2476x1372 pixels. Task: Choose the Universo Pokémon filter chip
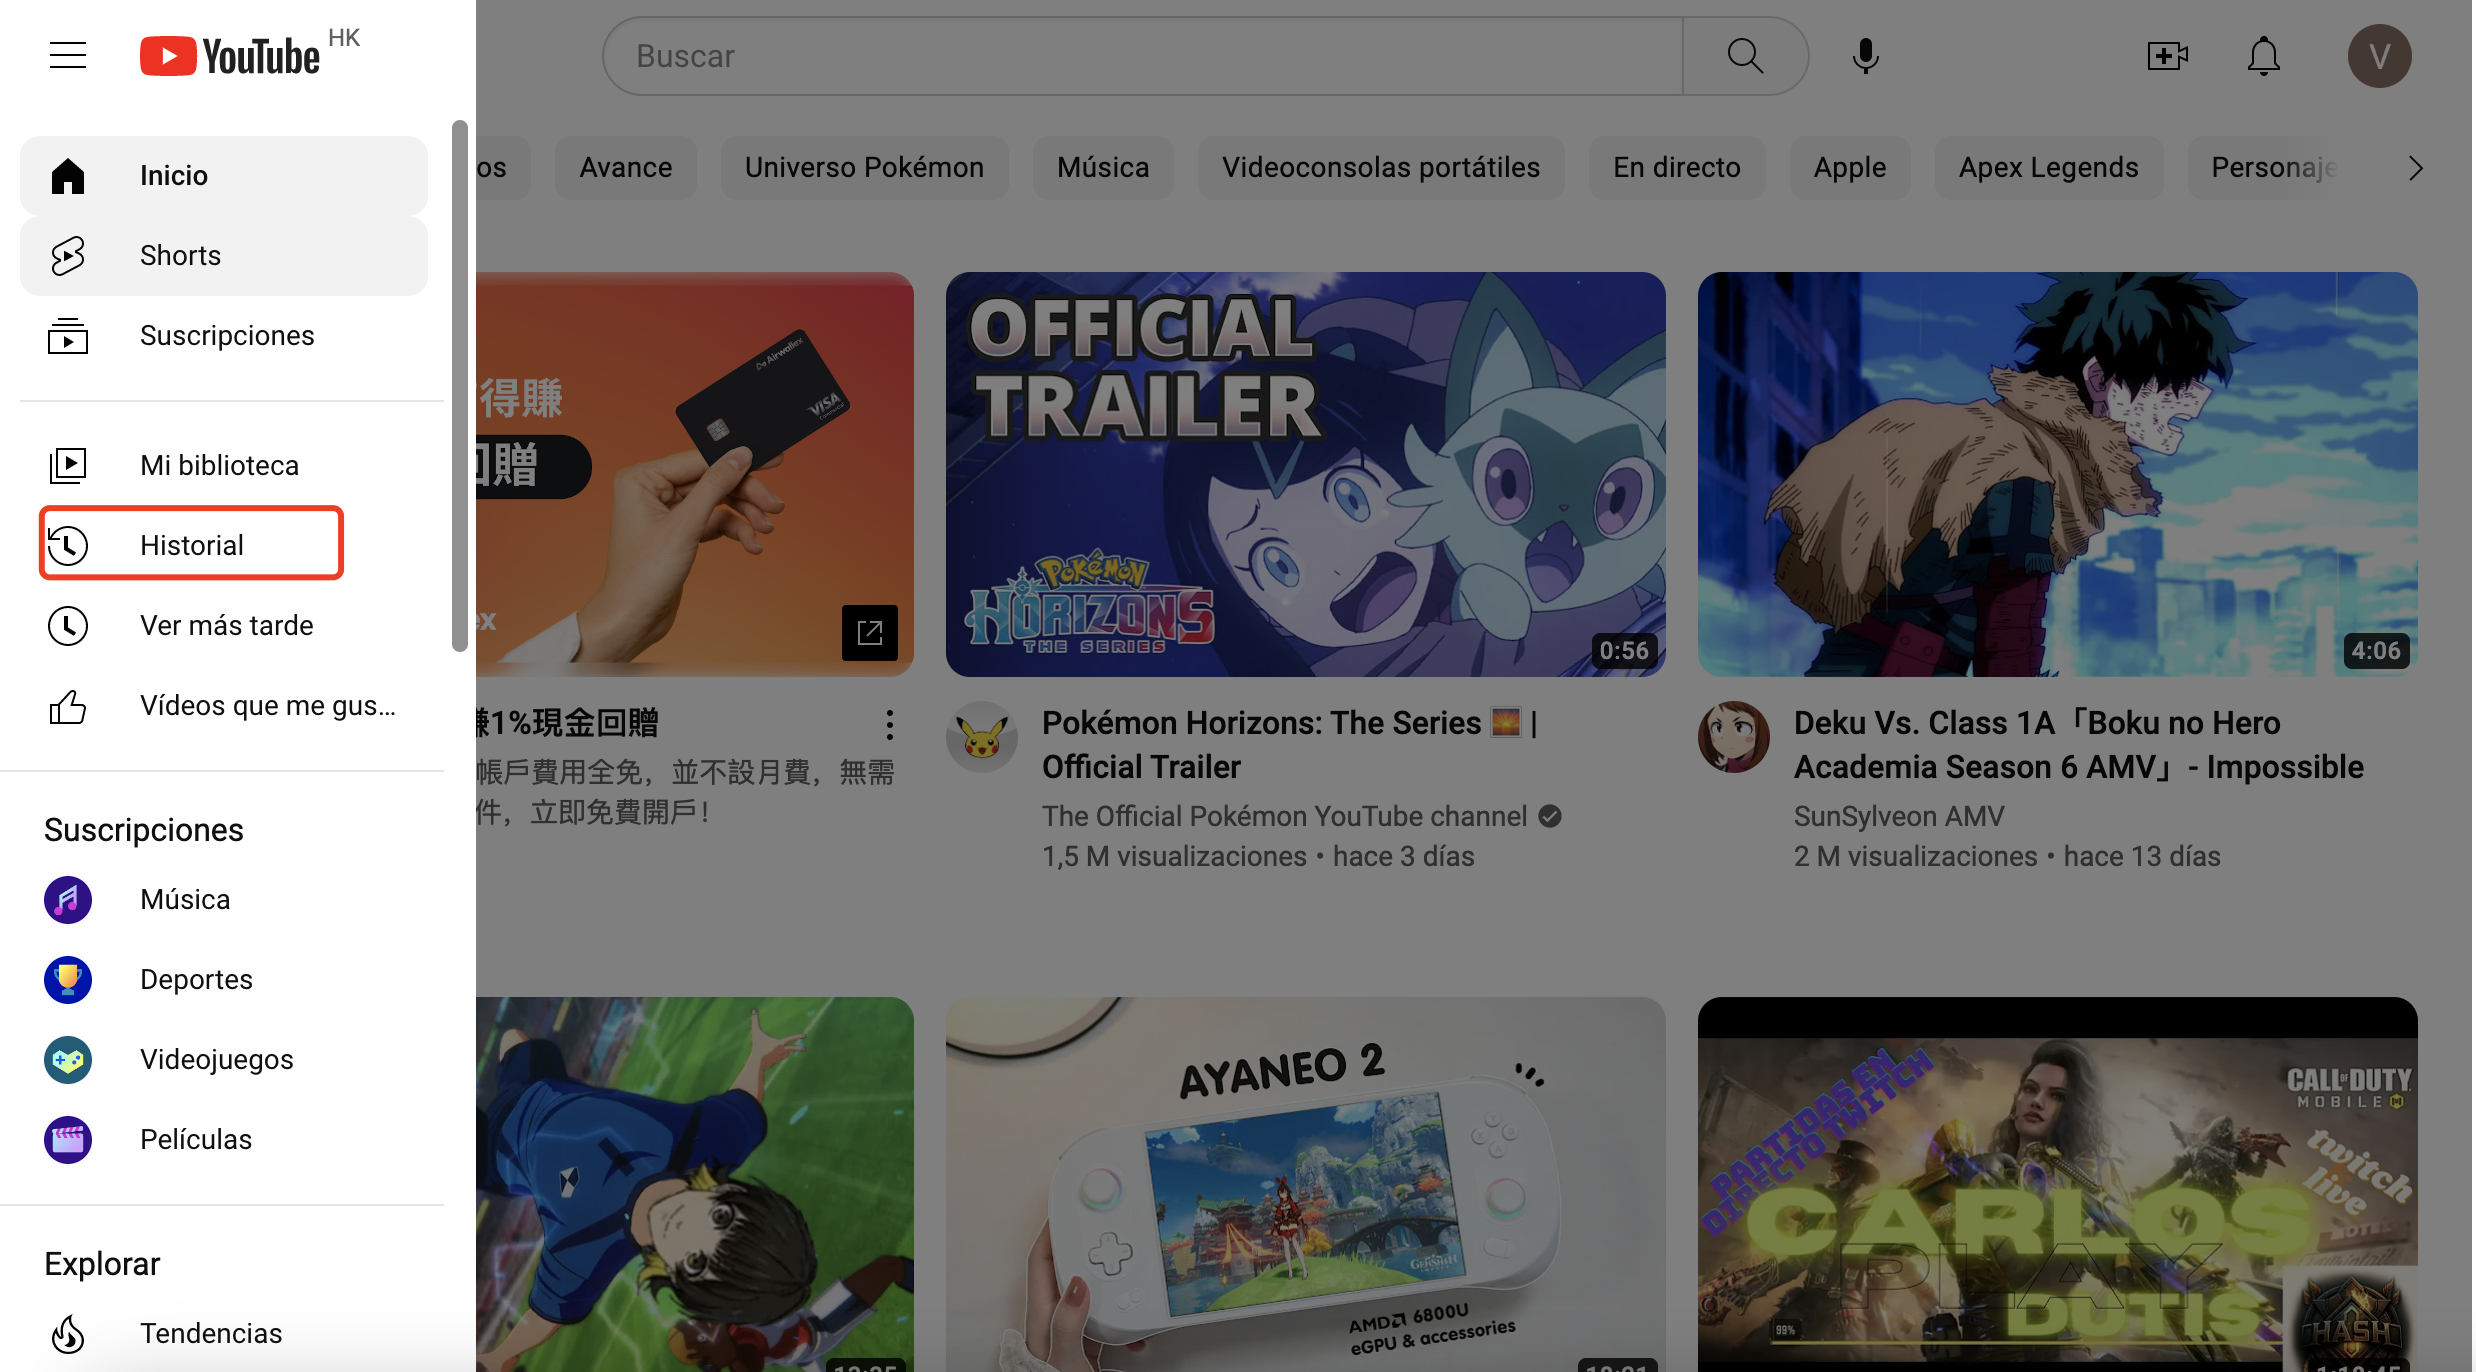click(x=864, y=167)
